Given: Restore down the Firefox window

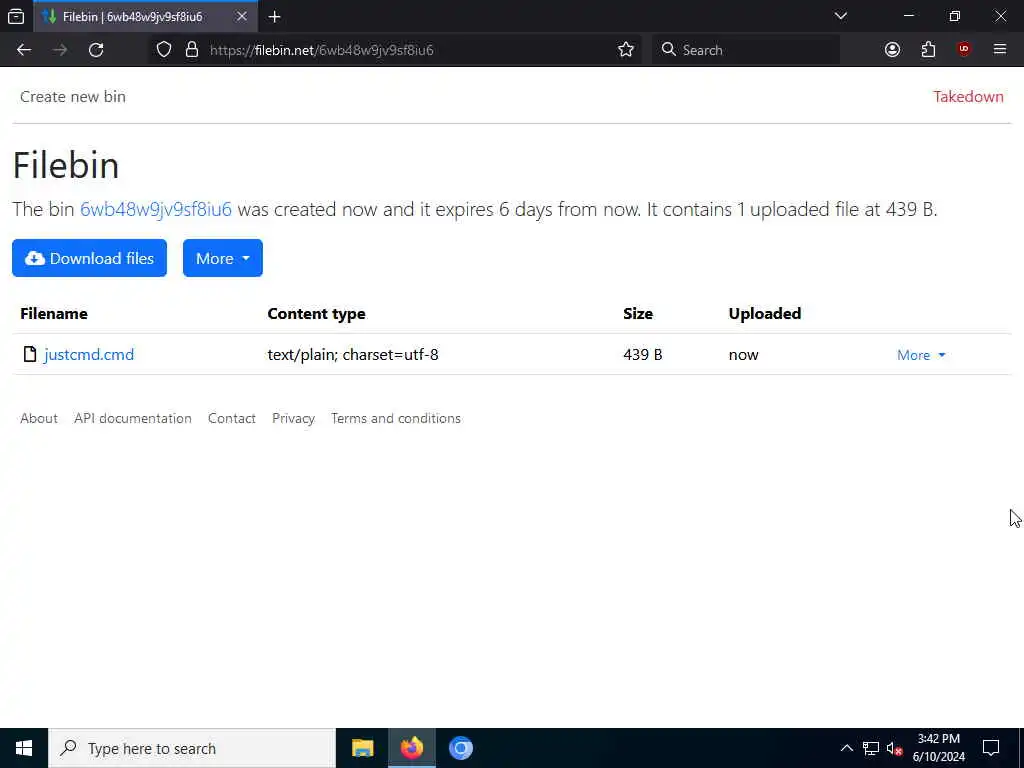Looking at the screenshot, I should pyautogui.click(x=954, y=16).
